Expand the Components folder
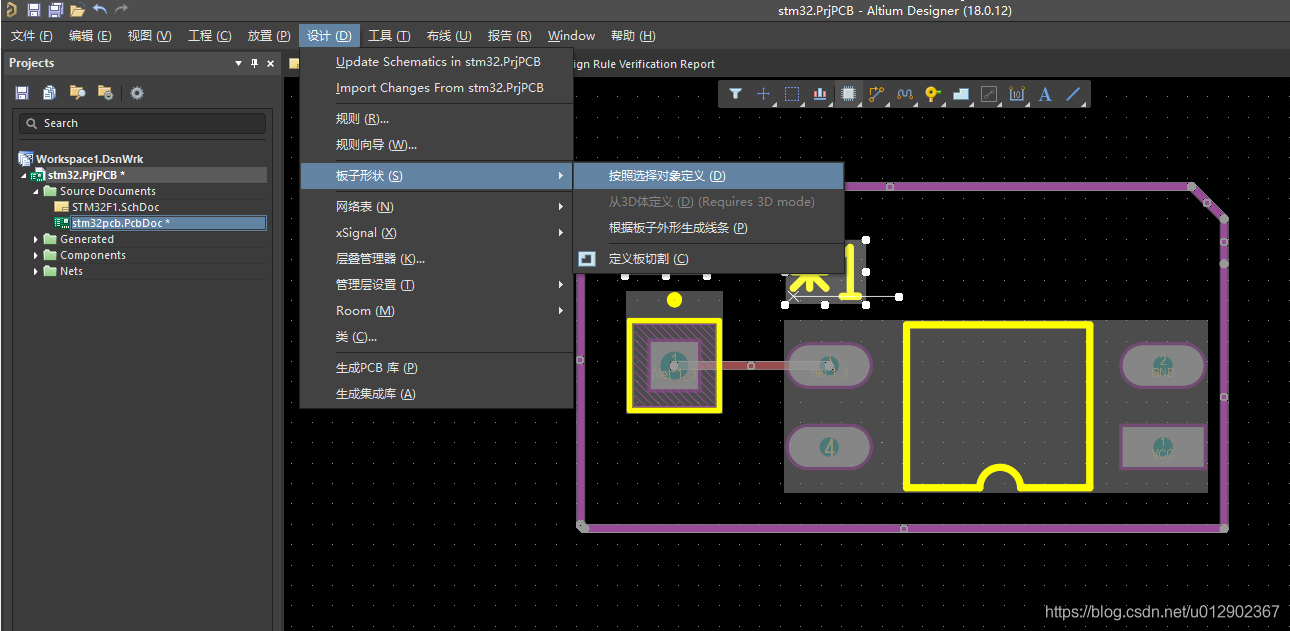Image resolution: width=1290 pixels, height=631 pixels. click(x=37, y=255)
